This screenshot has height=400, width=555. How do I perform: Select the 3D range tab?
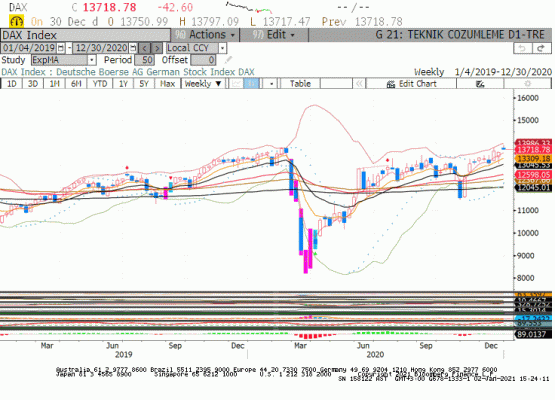pos(33,84)
